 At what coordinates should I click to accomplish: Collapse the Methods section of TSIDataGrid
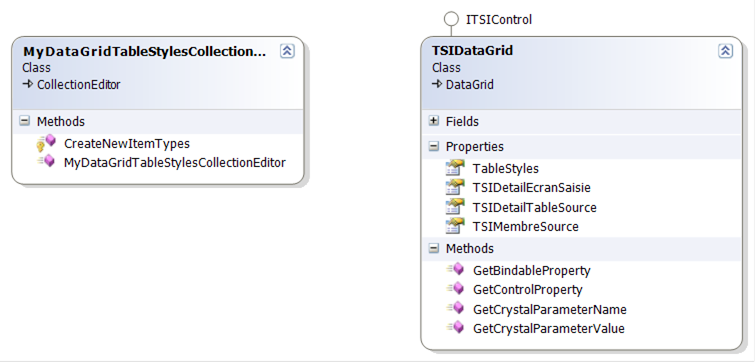(434, 248)
